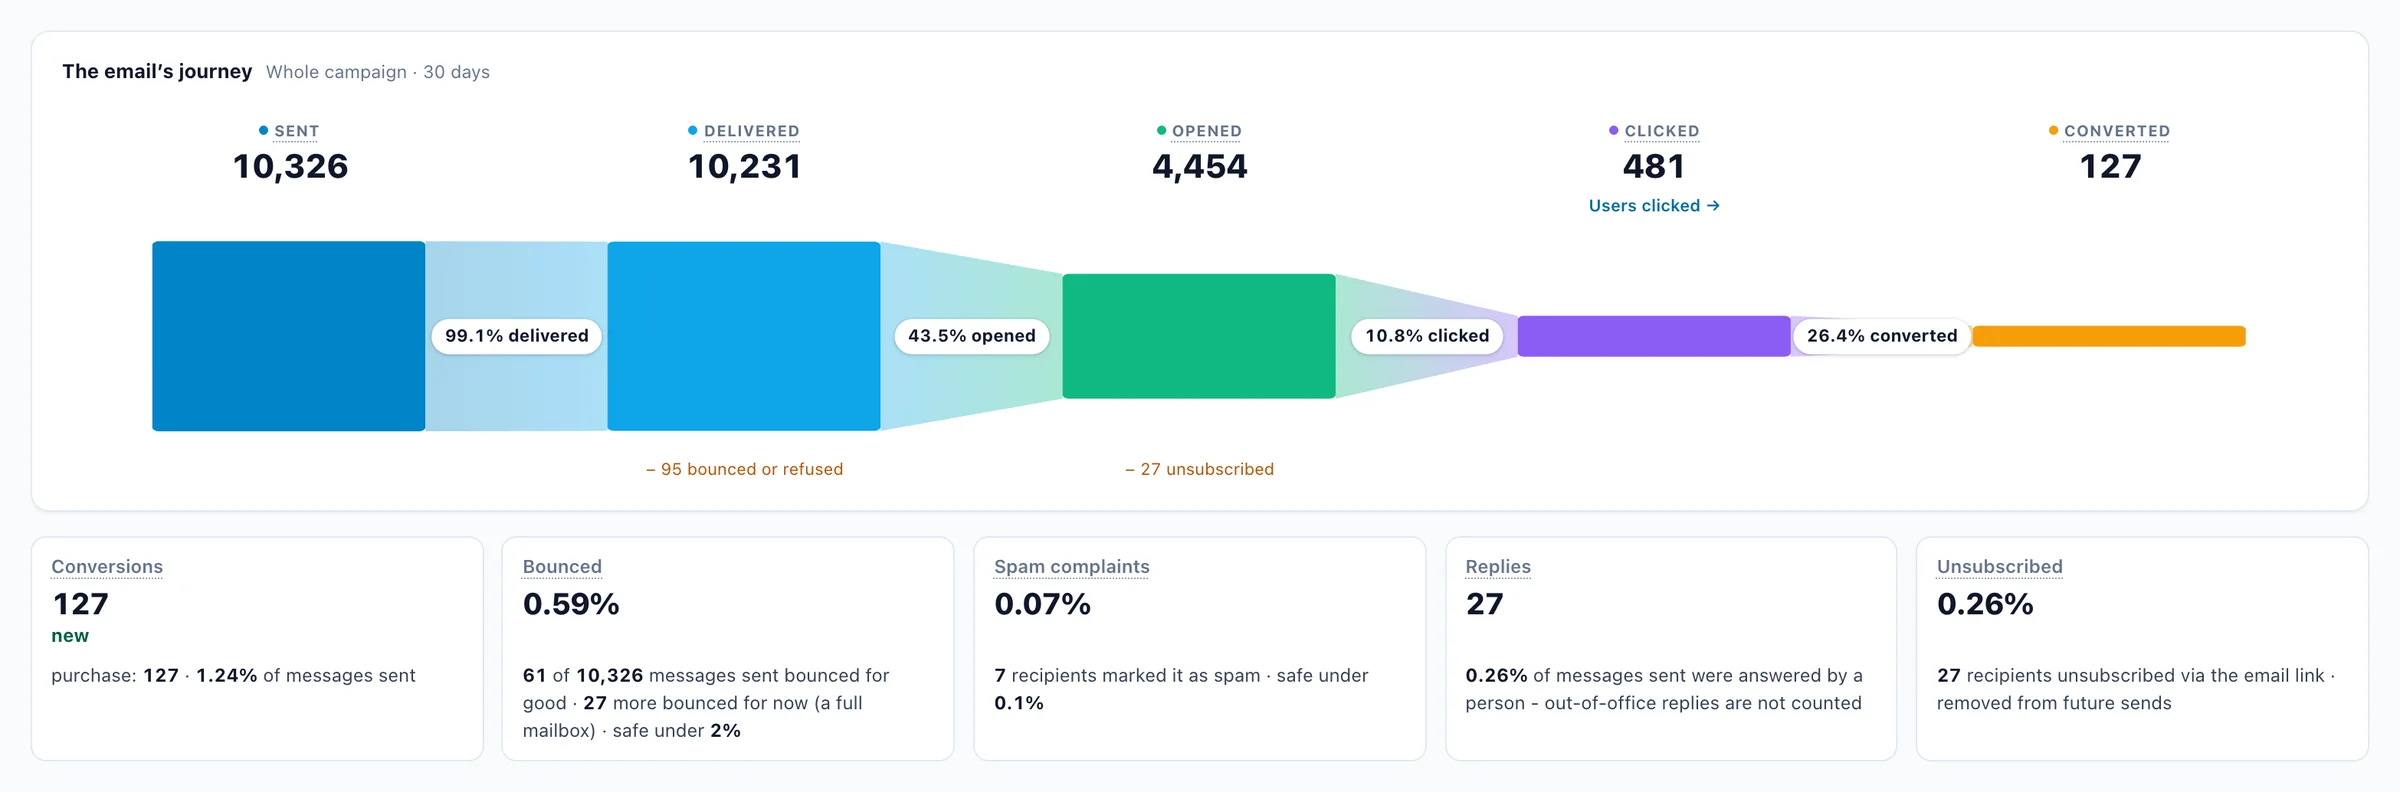The image size is (2400, 792).
Task: Click the 10.8% clicked pill
Action: [1427, 336]
